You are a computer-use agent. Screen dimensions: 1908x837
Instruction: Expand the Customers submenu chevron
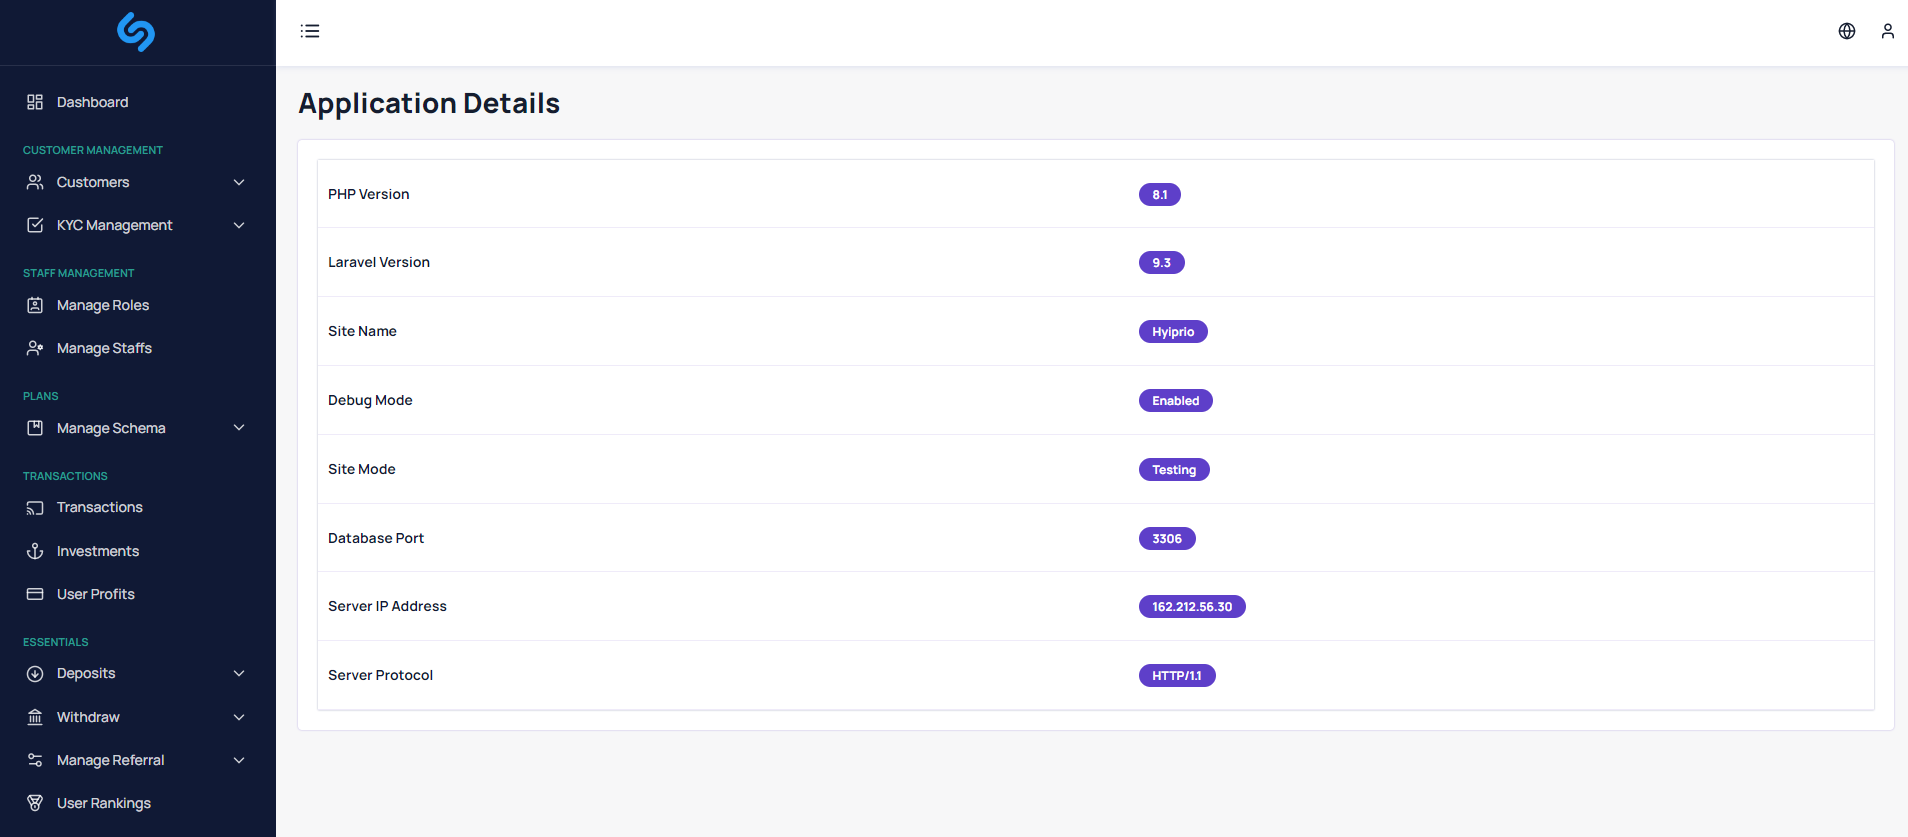pyautogui.click(x=239, y=182)
